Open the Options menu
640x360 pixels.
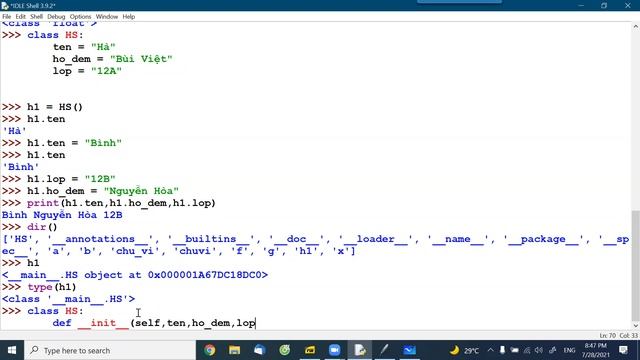(80, 17)
